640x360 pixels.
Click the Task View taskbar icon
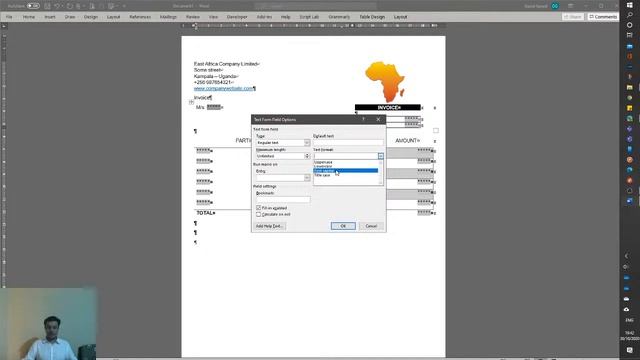click(629, 35)
